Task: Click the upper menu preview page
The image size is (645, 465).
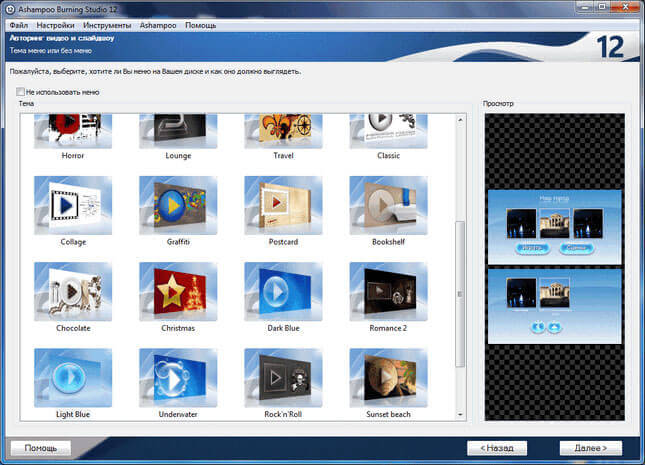Action: tap(555, 227)
